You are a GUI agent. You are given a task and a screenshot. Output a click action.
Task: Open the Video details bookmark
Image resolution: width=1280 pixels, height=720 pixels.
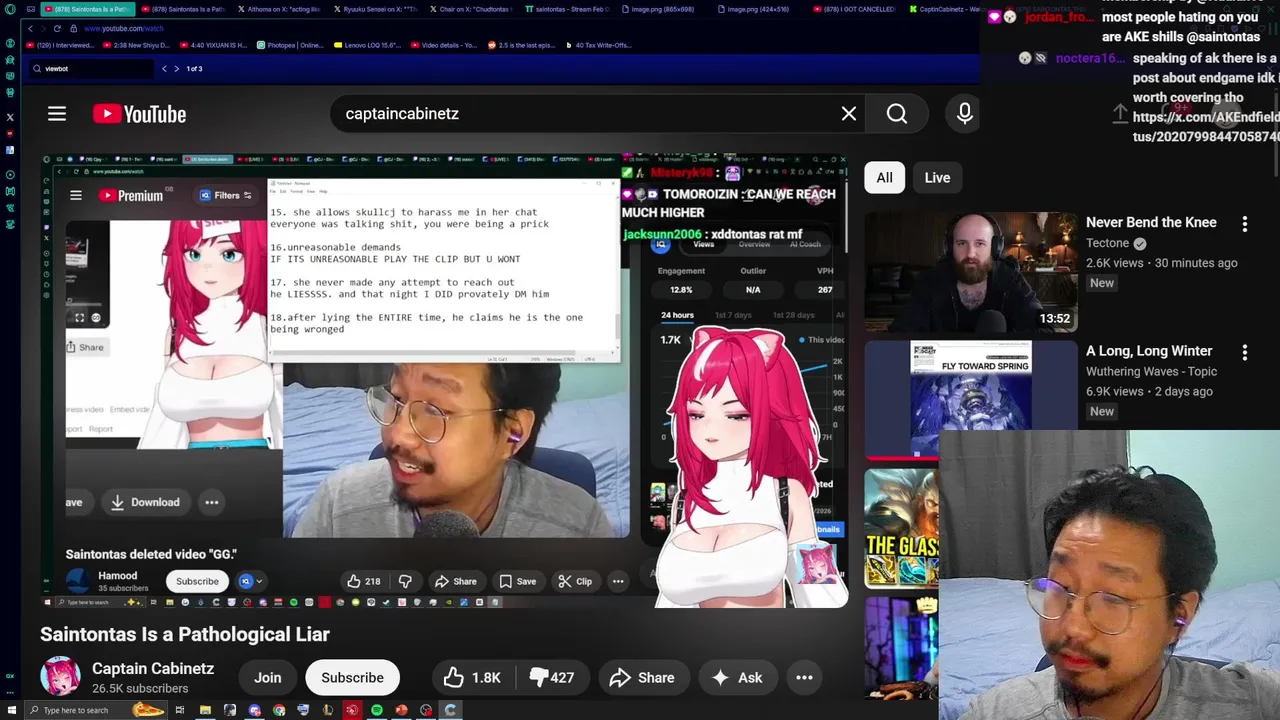pyautogui.click(x=443, y=45)
